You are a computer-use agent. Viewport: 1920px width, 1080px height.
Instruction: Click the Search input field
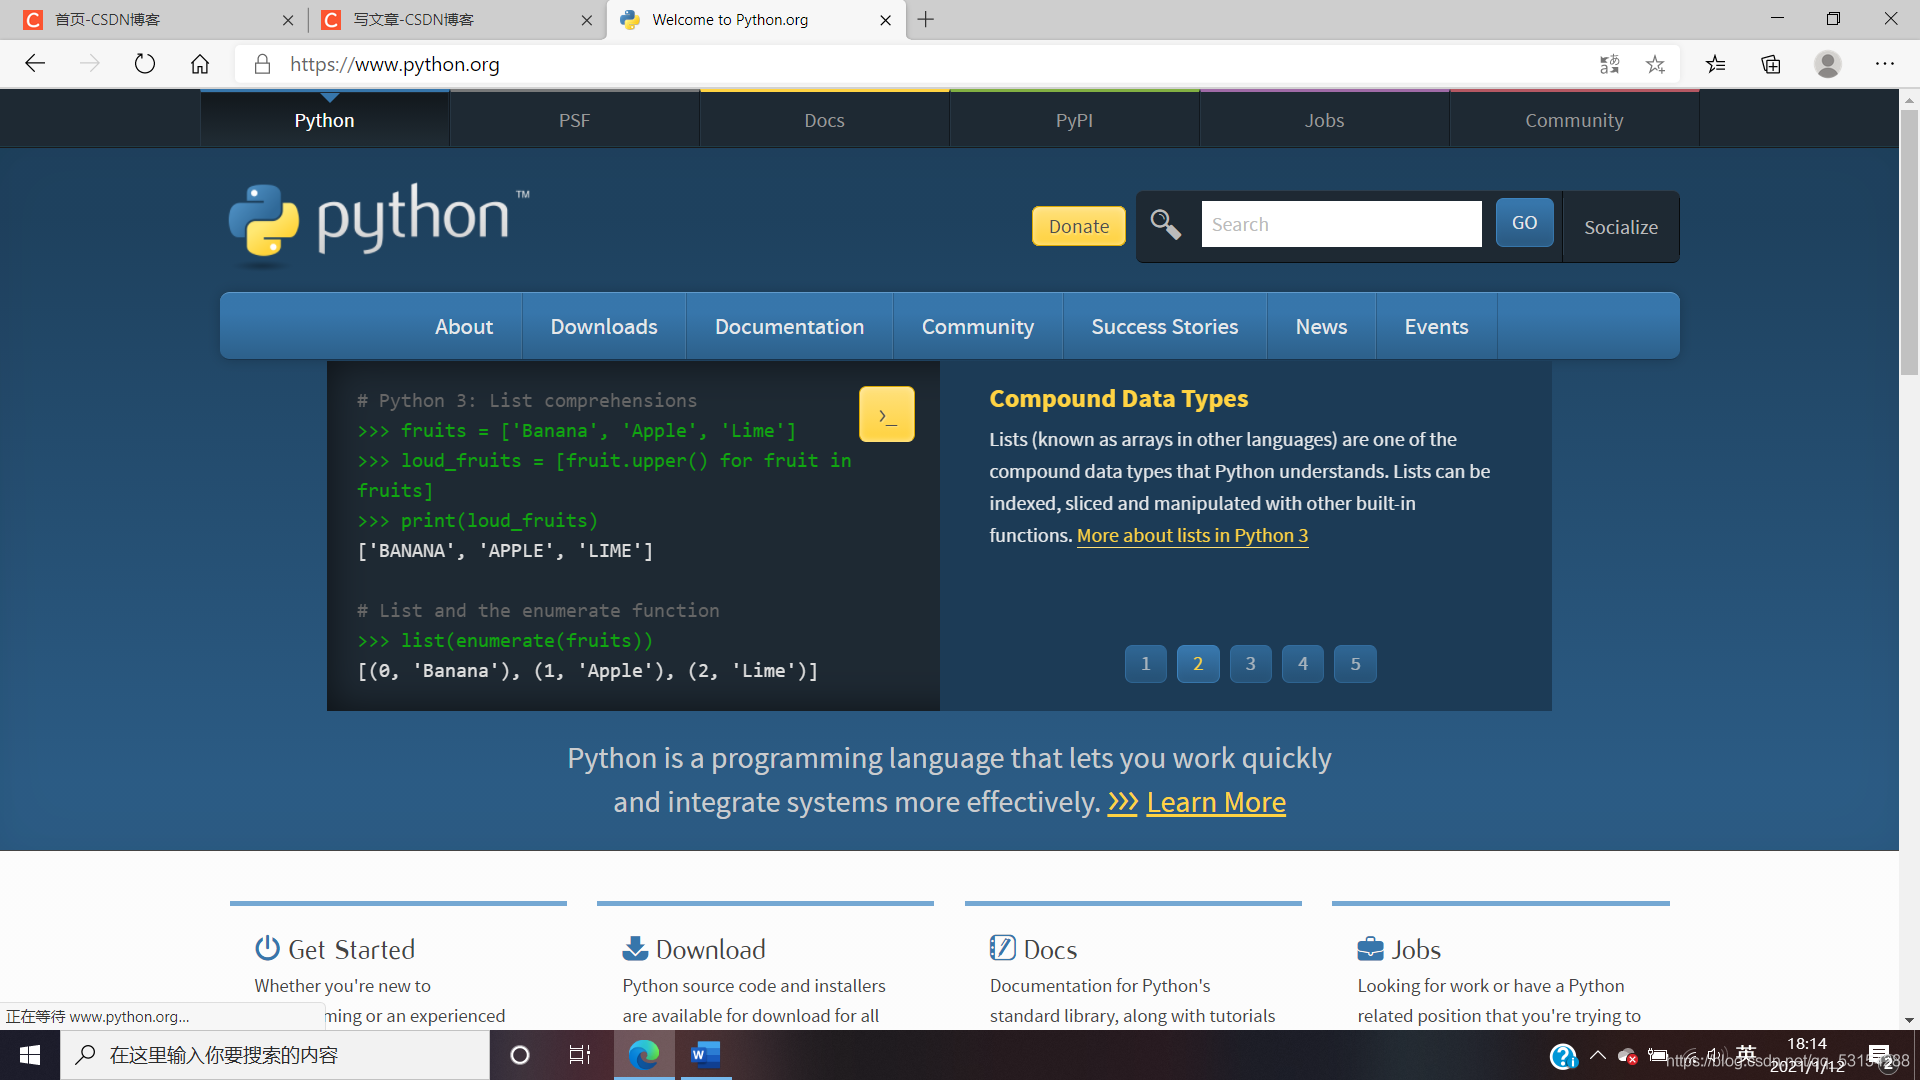[x=1342, y=224]
